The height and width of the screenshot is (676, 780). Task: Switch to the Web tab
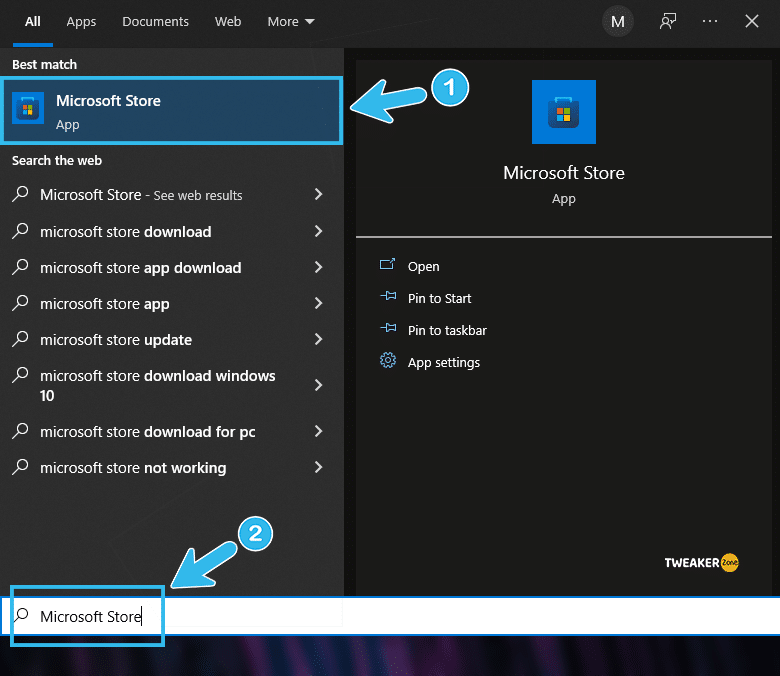[228, 21]
